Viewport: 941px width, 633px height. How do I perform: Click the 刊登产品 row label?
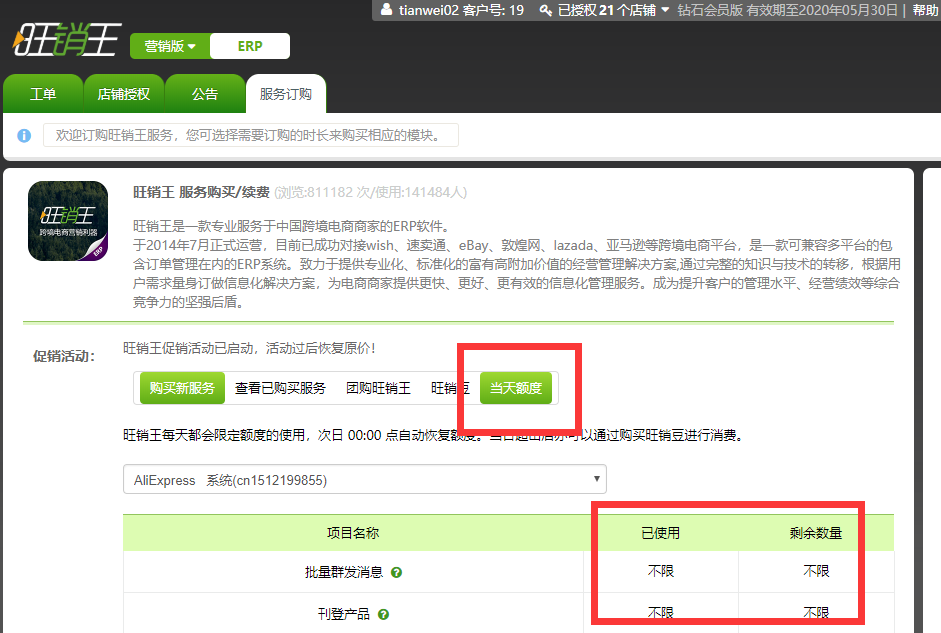(x=344, y=614)
